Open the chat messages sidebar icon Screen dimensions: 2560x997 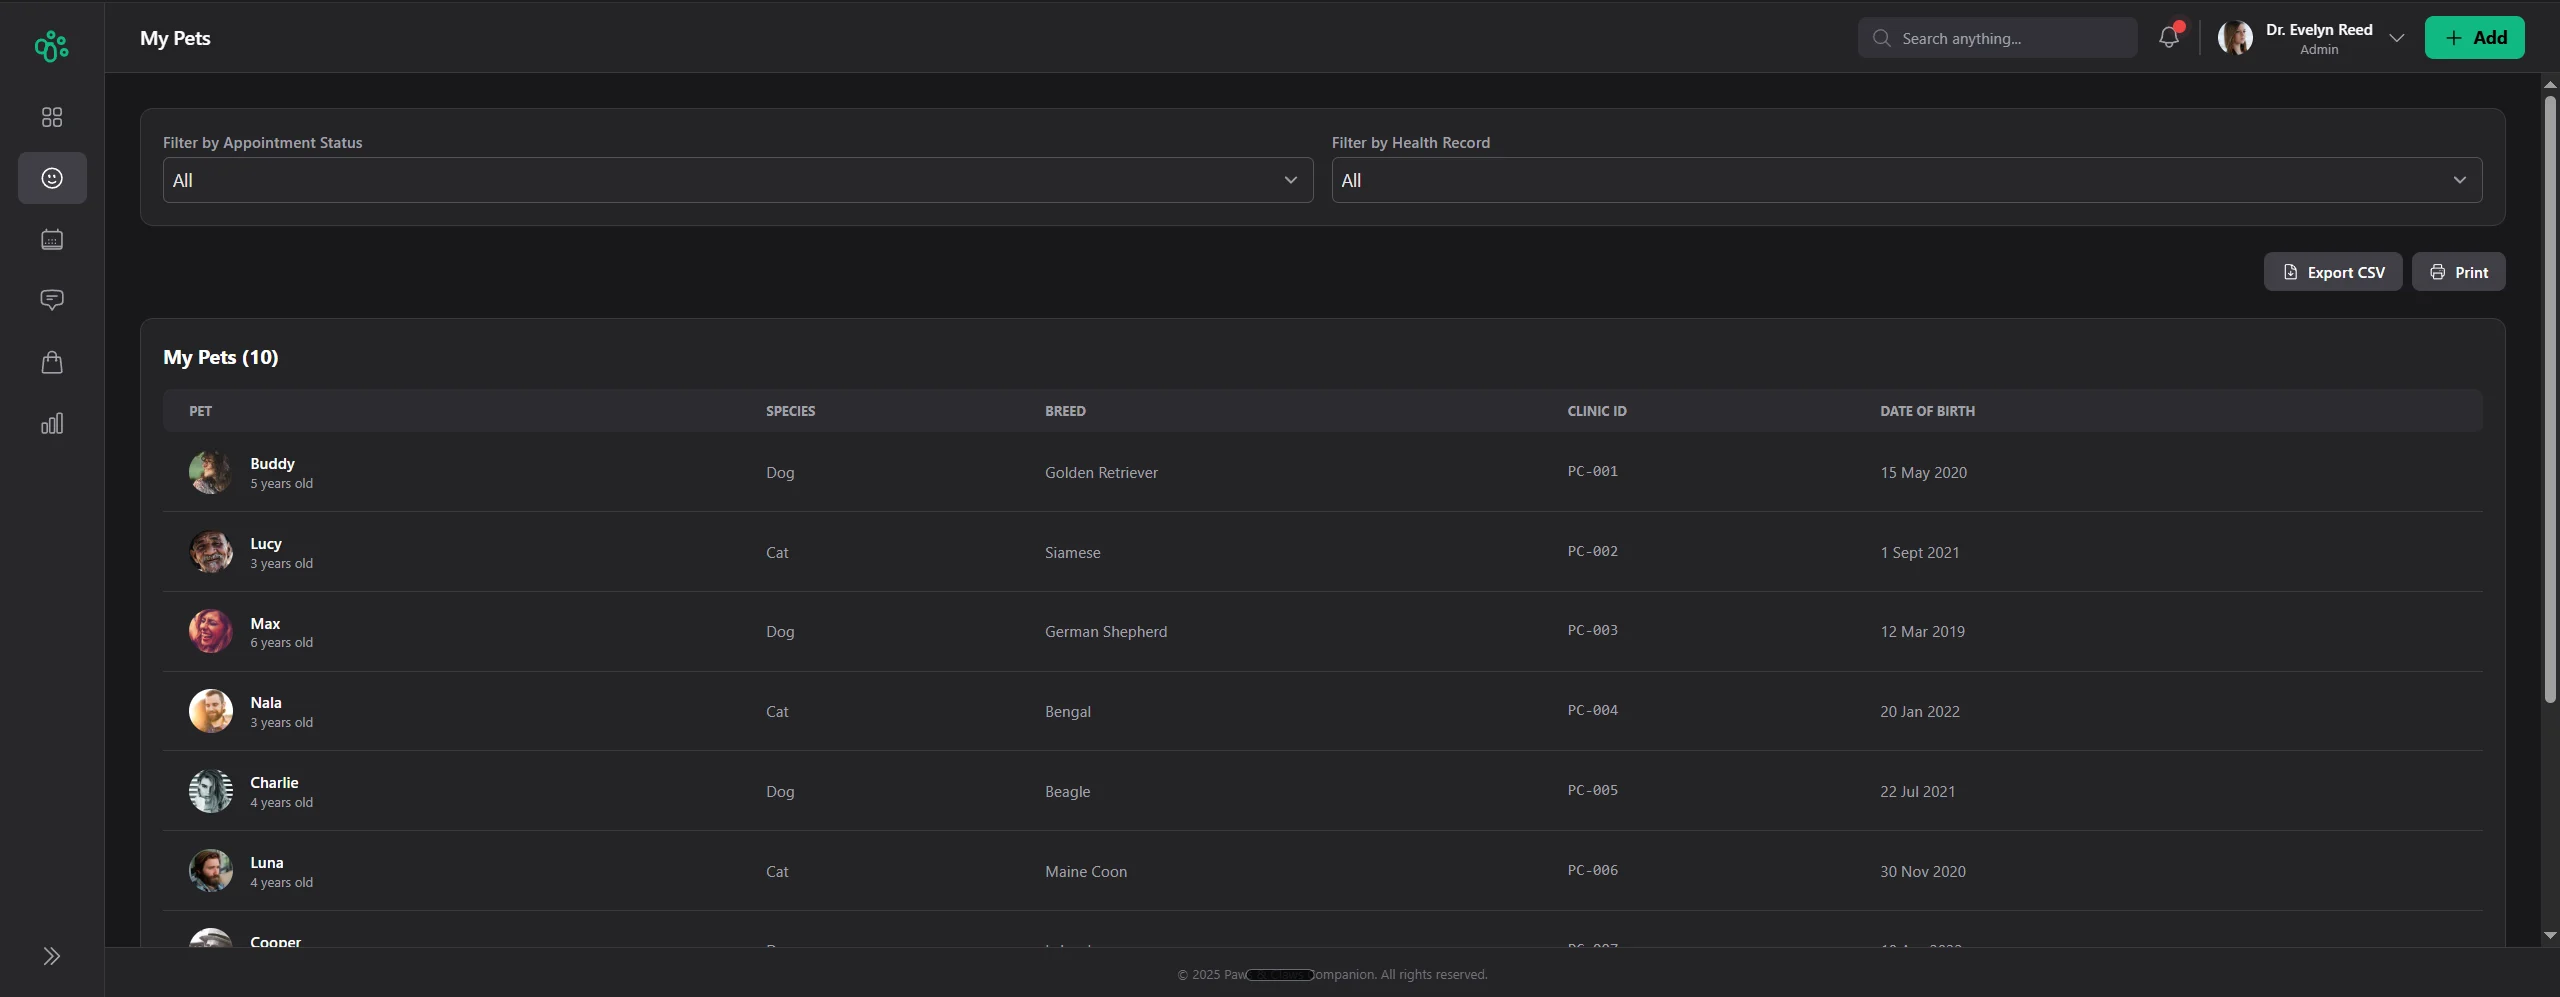pyautogui.click(x=52, y=300)
